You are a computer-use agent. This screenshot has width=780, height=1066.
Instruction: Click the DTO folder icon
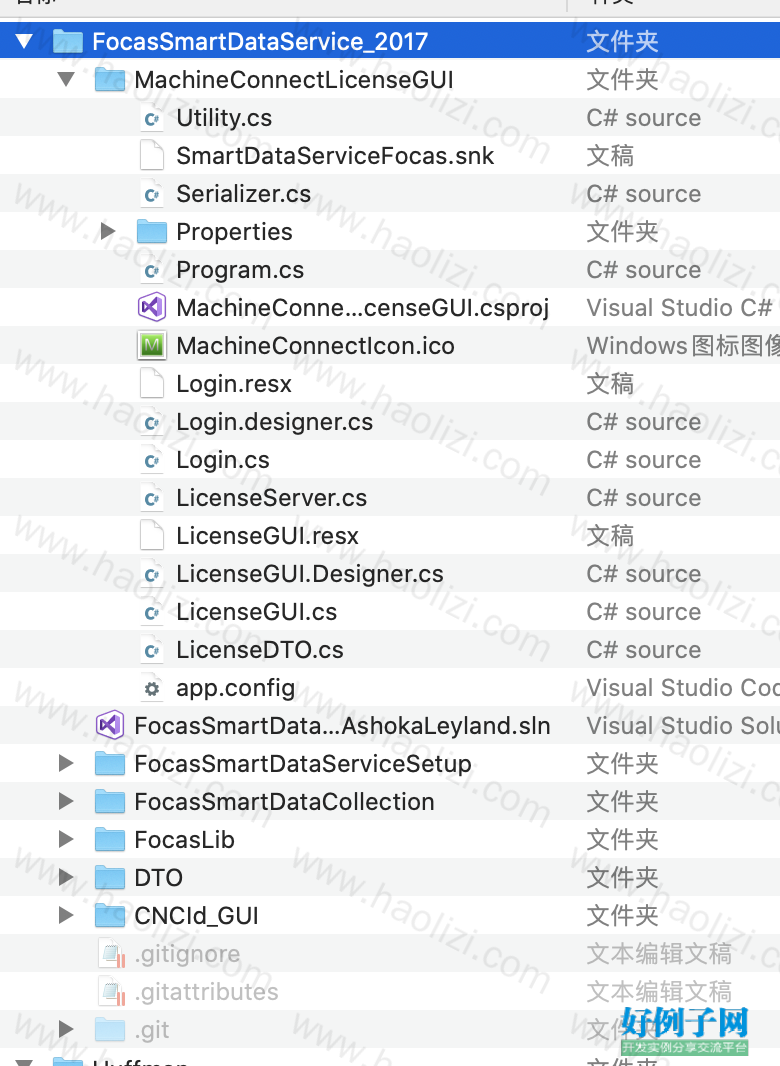pyautogui.click(x=109, y=878)
